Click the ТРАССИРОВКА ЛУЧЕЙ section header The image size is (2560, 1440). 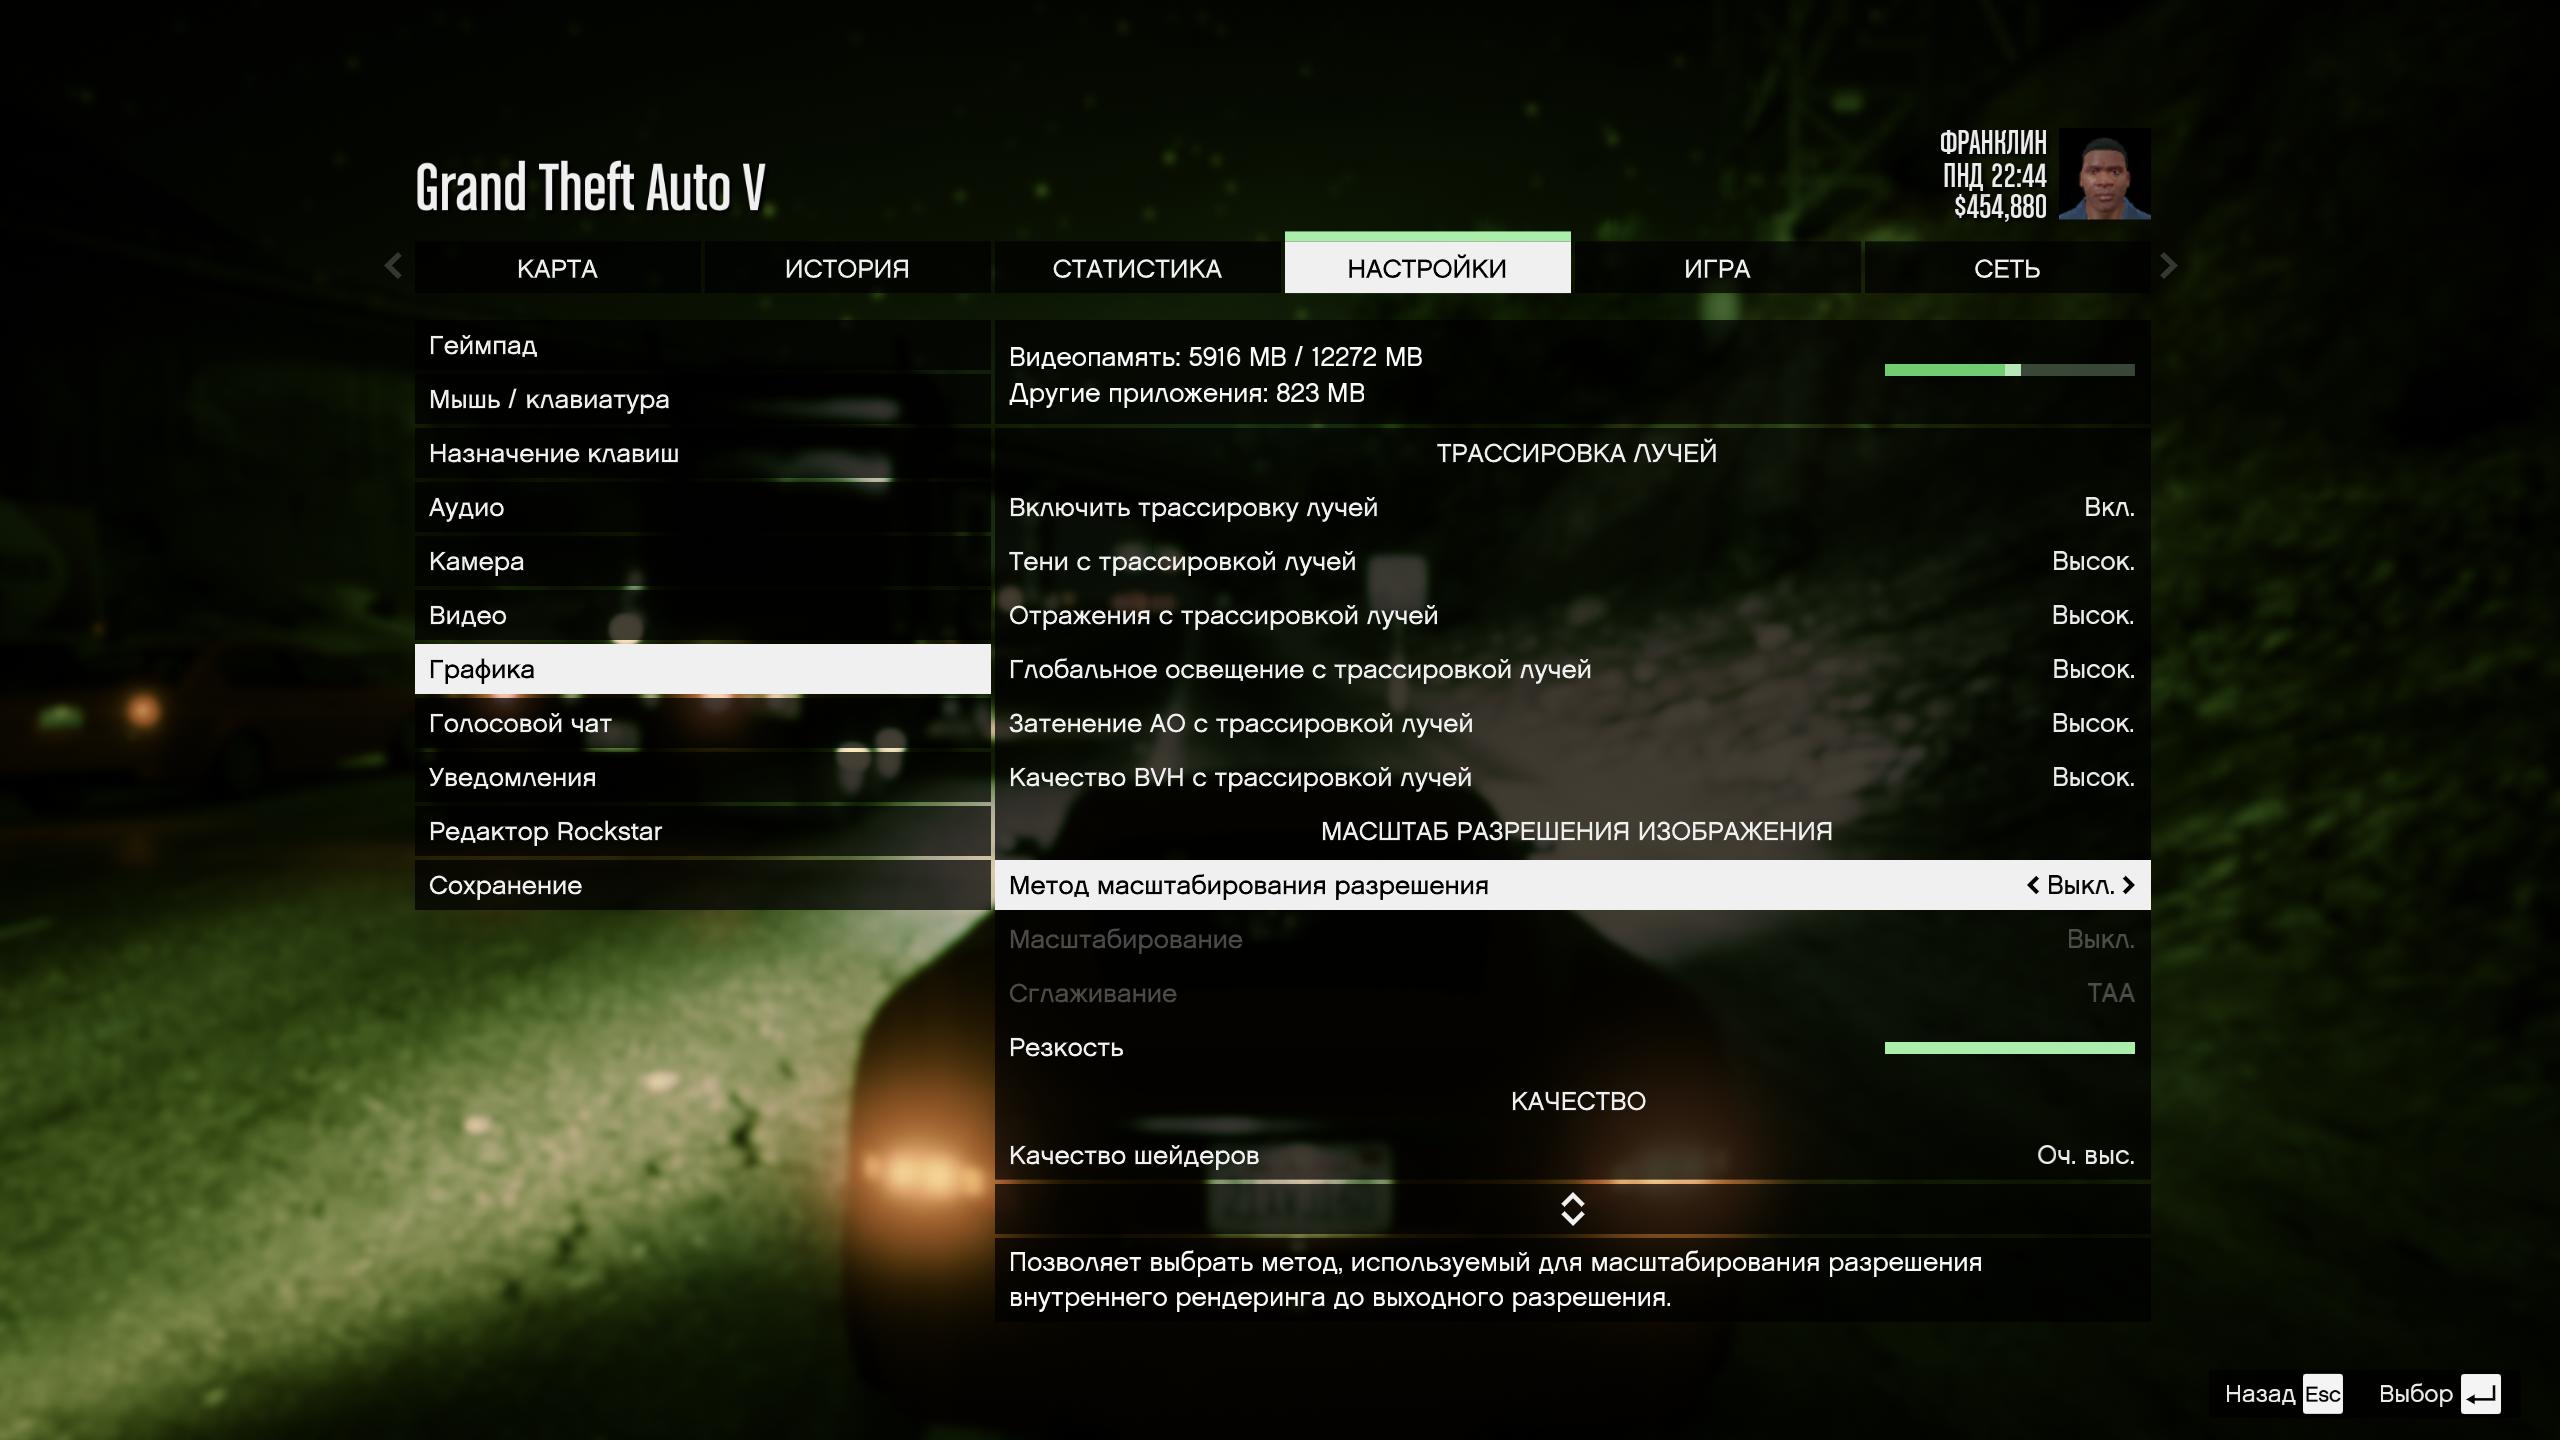[x=1577, y=453]
